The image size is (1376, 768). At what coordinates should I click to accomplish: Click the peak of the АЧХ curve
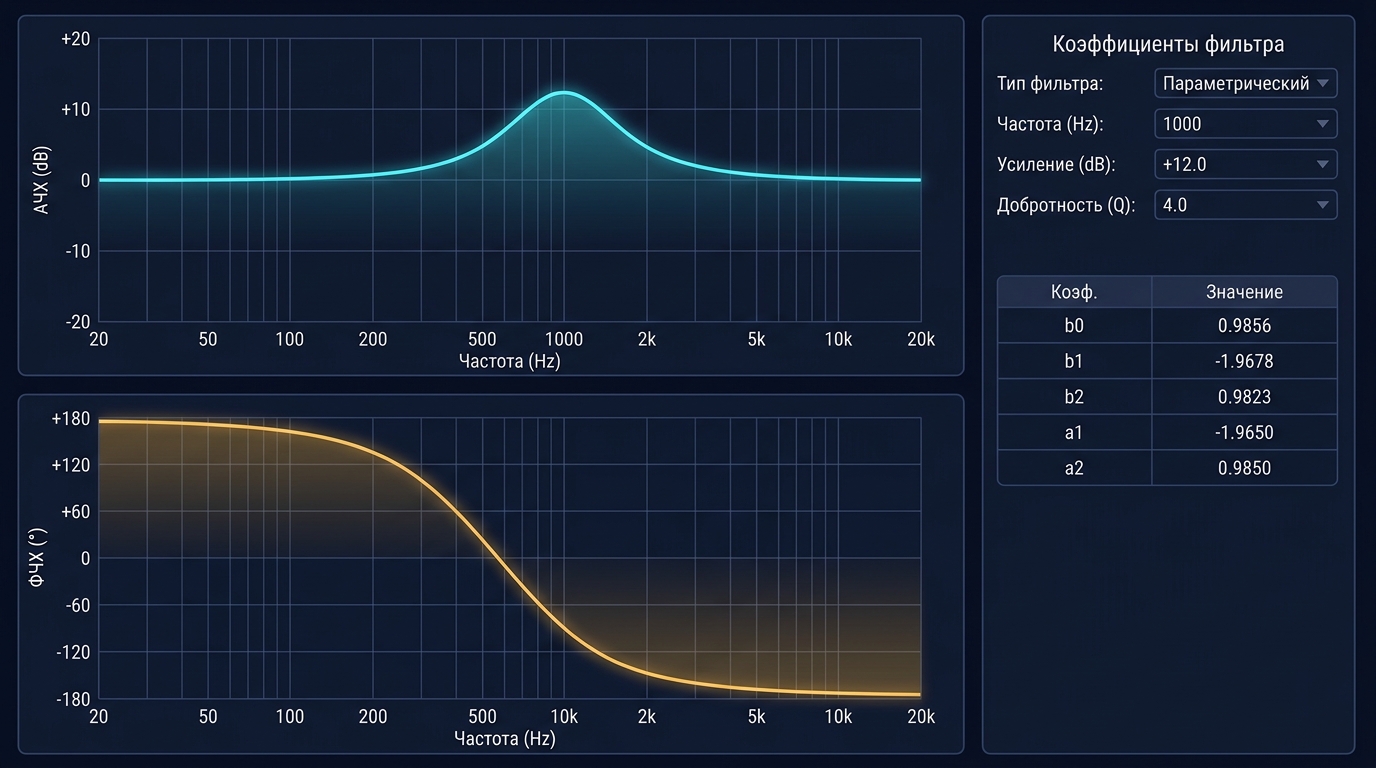pyautogui.click(x=563, y=92)
